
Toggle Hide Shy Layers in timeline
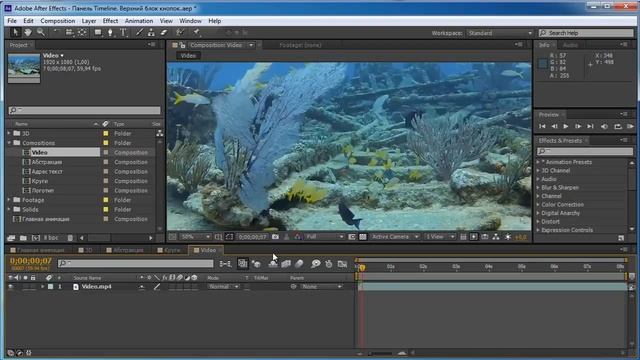click(273, 264)
